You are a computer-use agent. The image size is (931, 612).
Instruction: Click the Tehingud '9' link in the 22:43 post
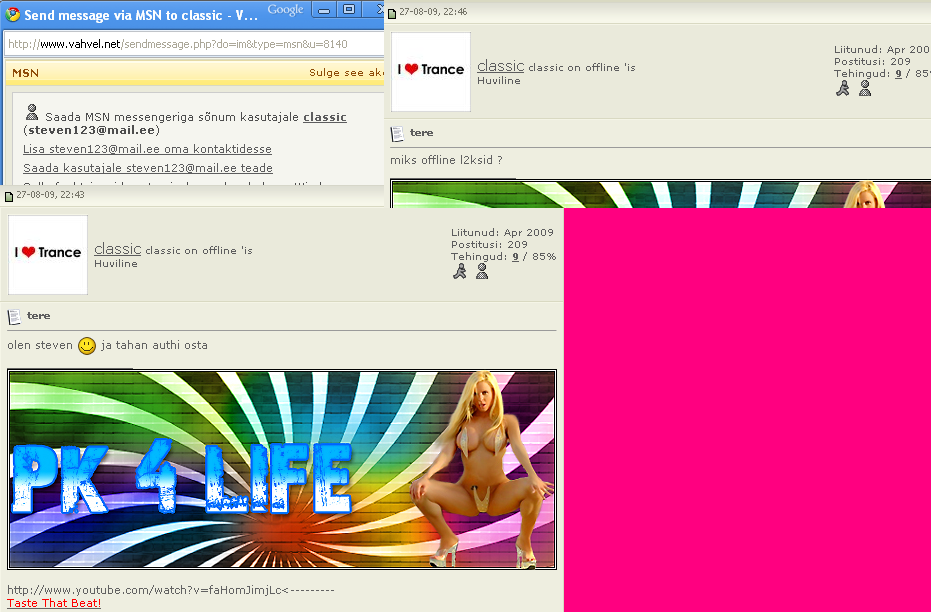tap(515, 257)
